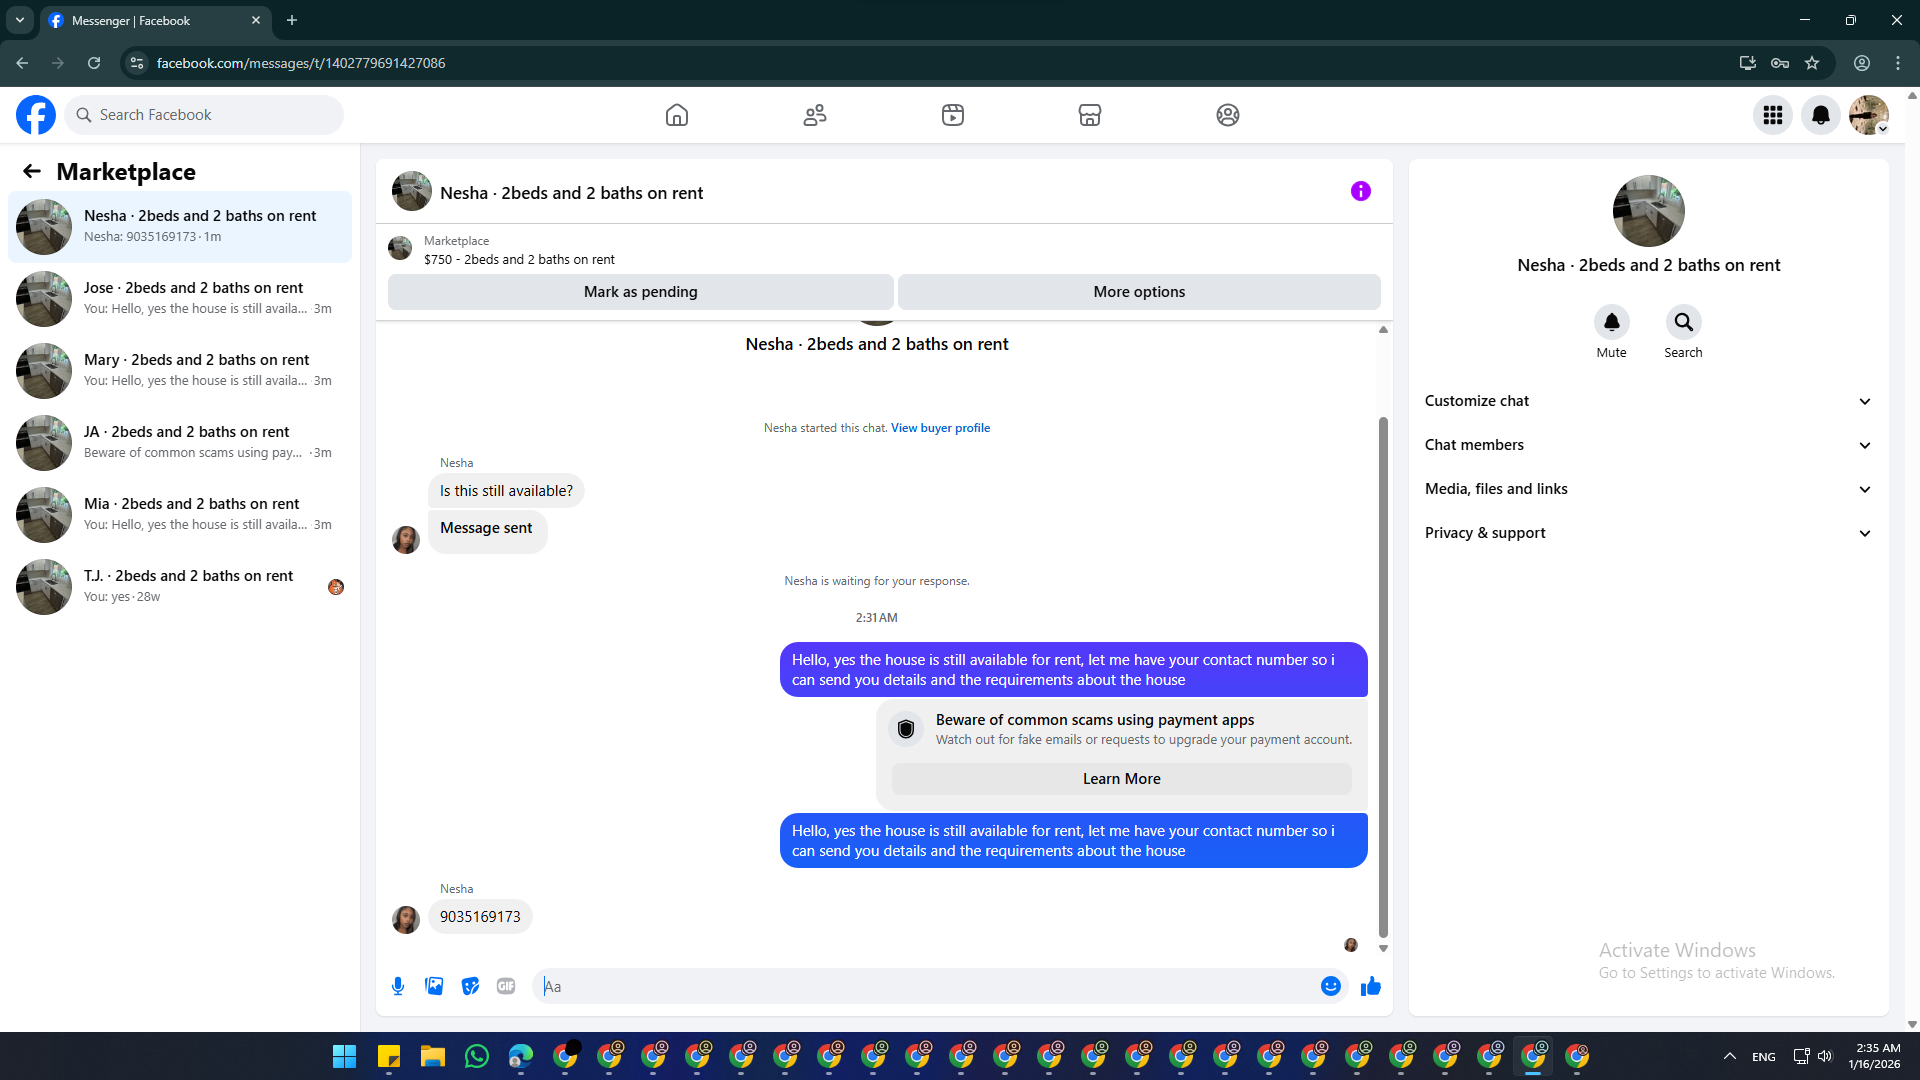Open Jose's conversation in Marketplace list
Screen dimensions: 1920x1080
180,298
